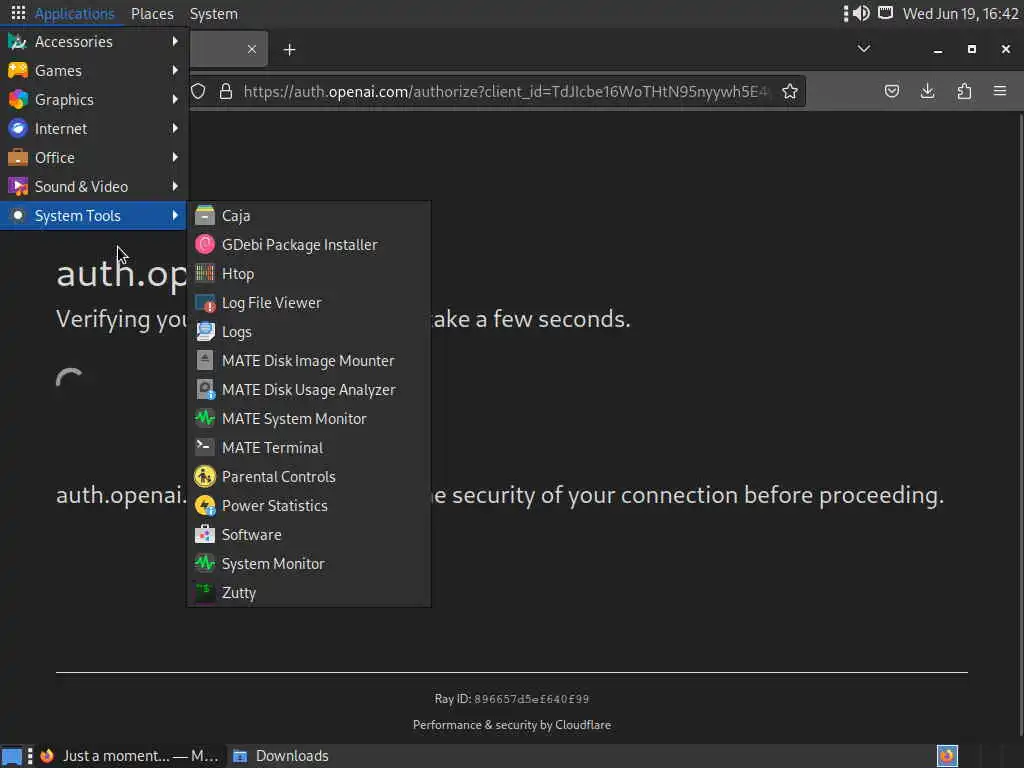The image size is (1024, 768).
Task: Minimize the Firefox window
Action: [938, 50]
